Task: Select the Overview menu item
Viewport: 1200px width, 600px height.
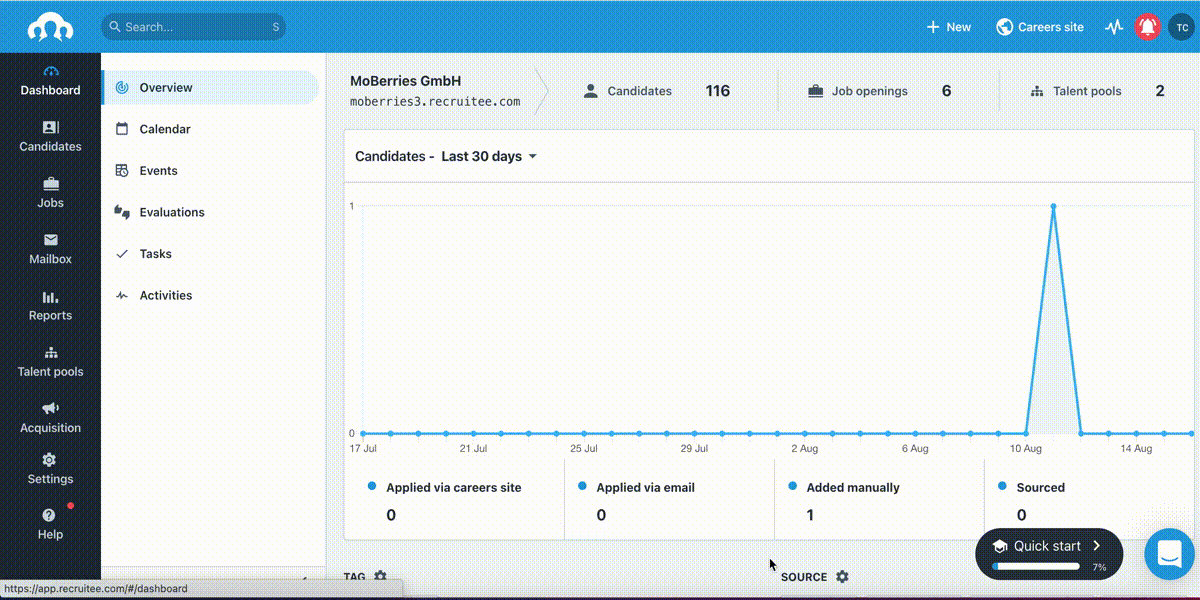Action: [x=210, y=88]
